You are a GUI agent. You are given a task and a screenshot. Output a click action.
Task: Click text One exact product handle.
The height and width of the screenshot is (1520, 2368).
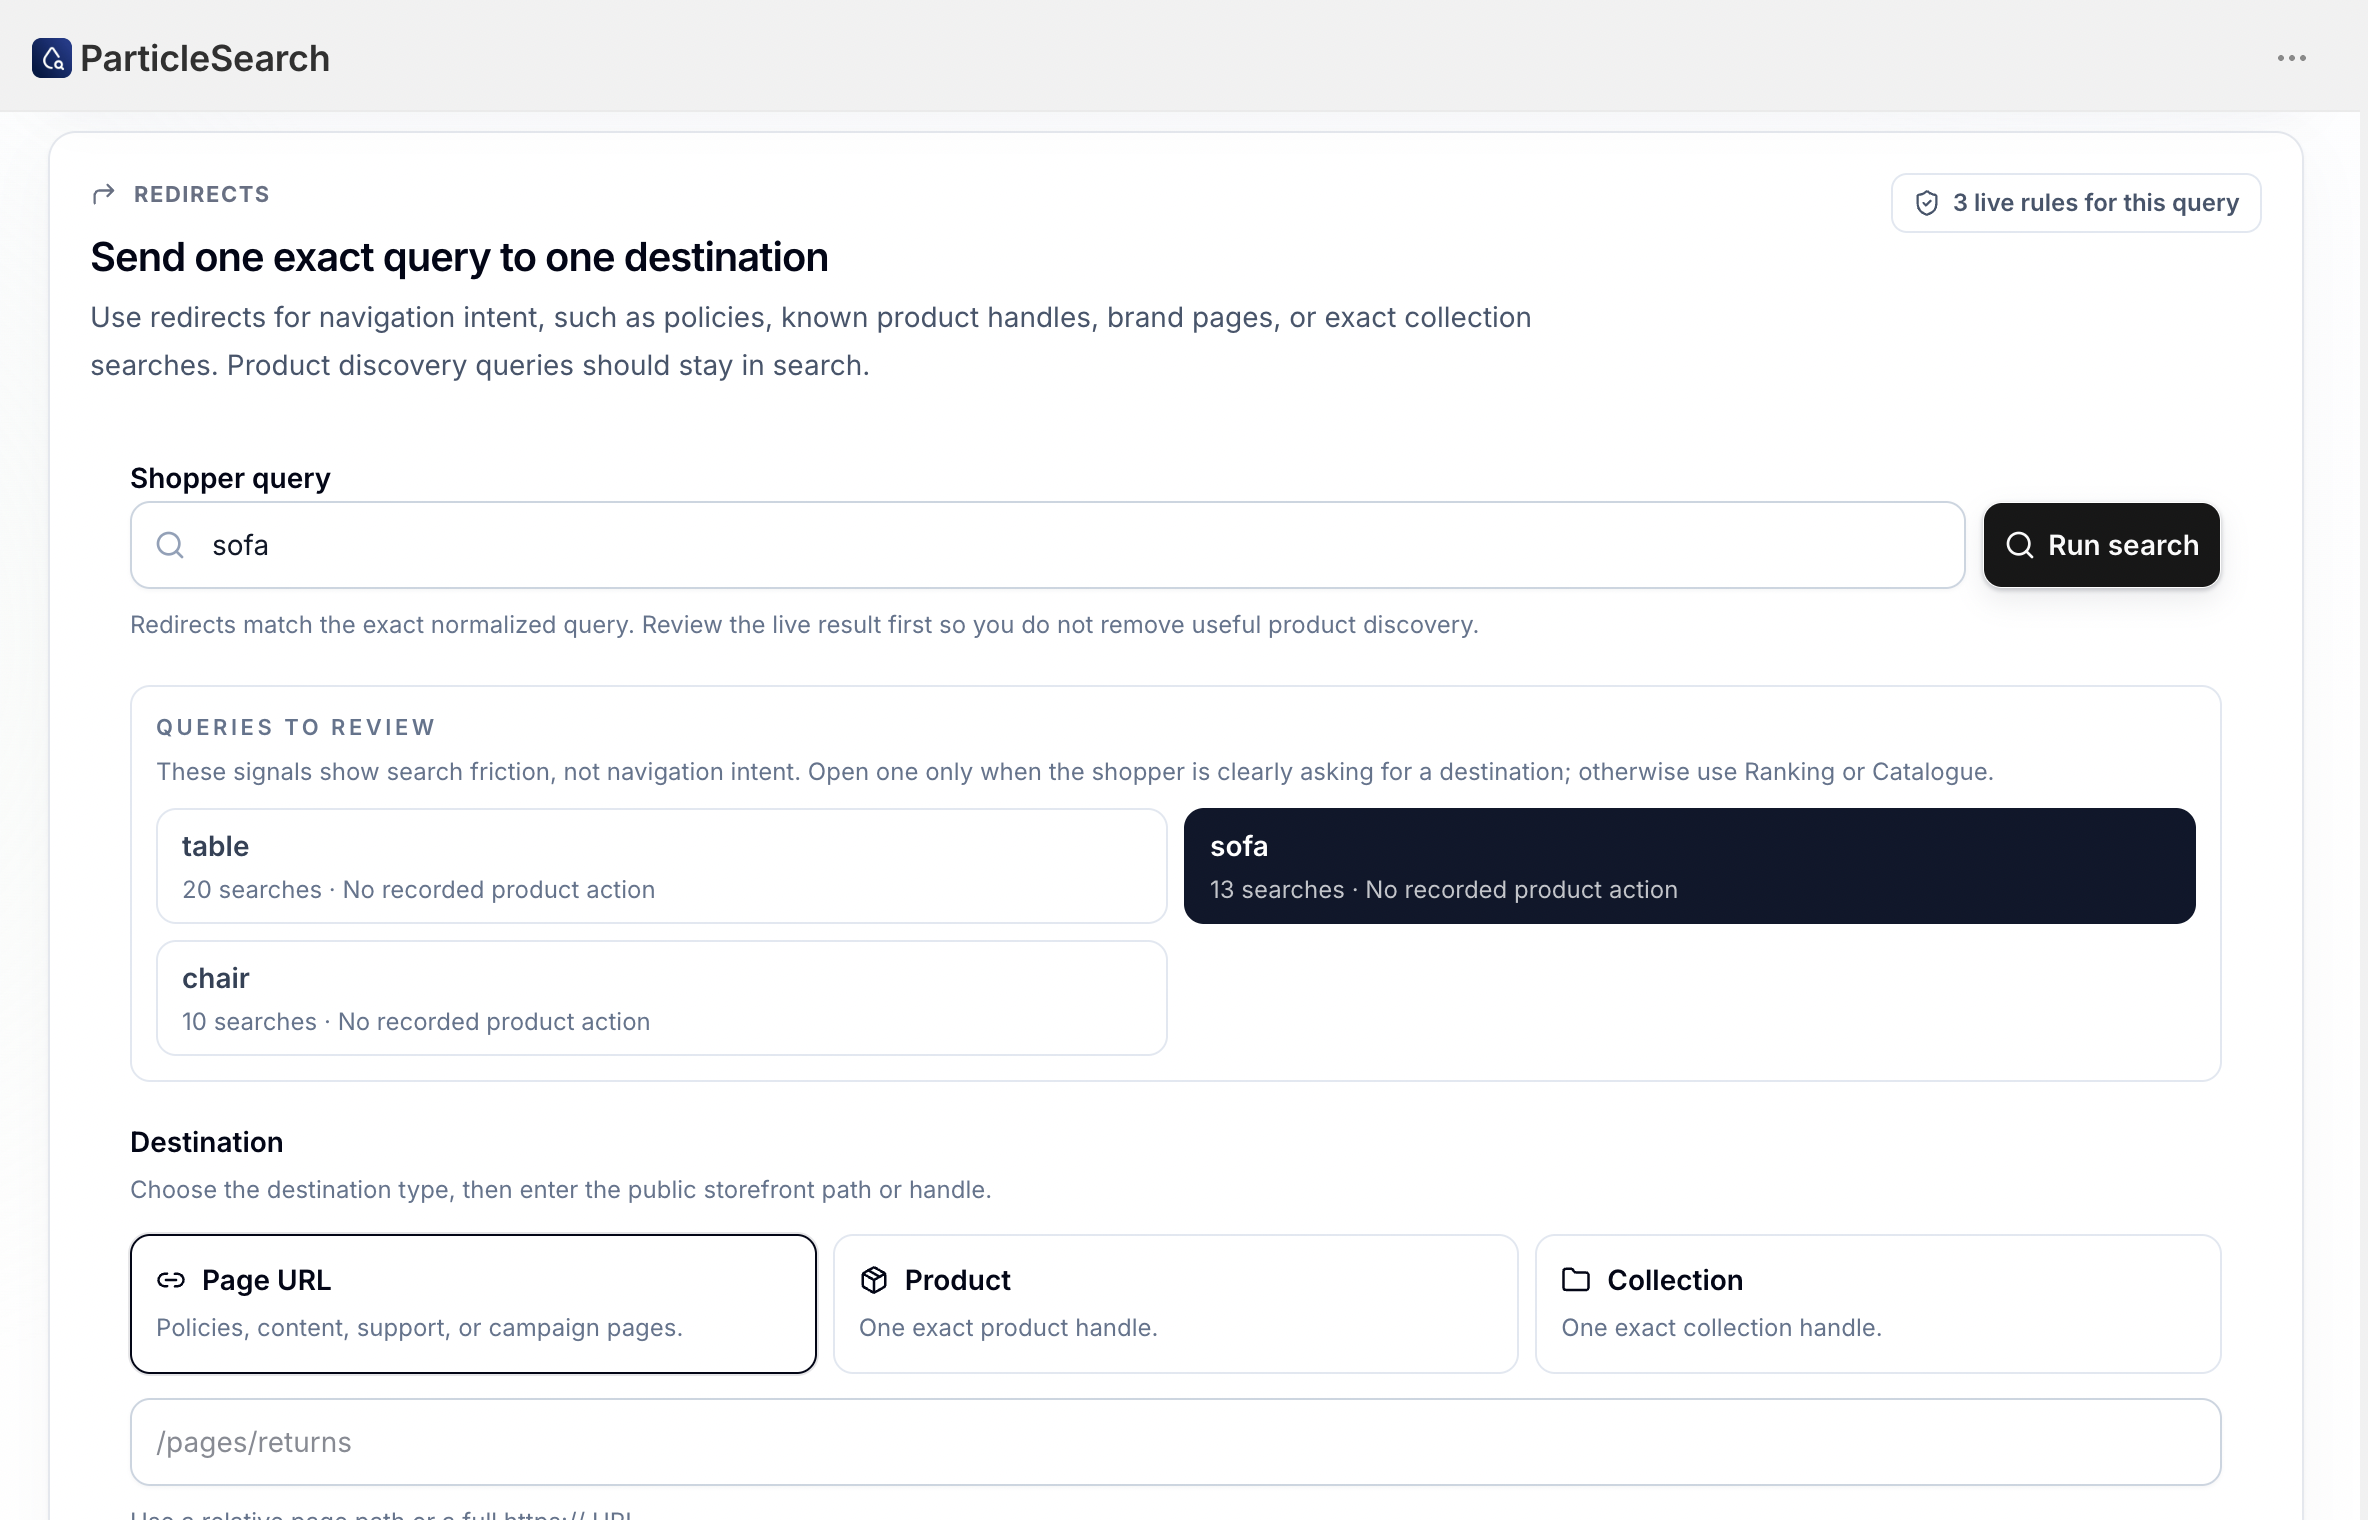[1008, 1328]
